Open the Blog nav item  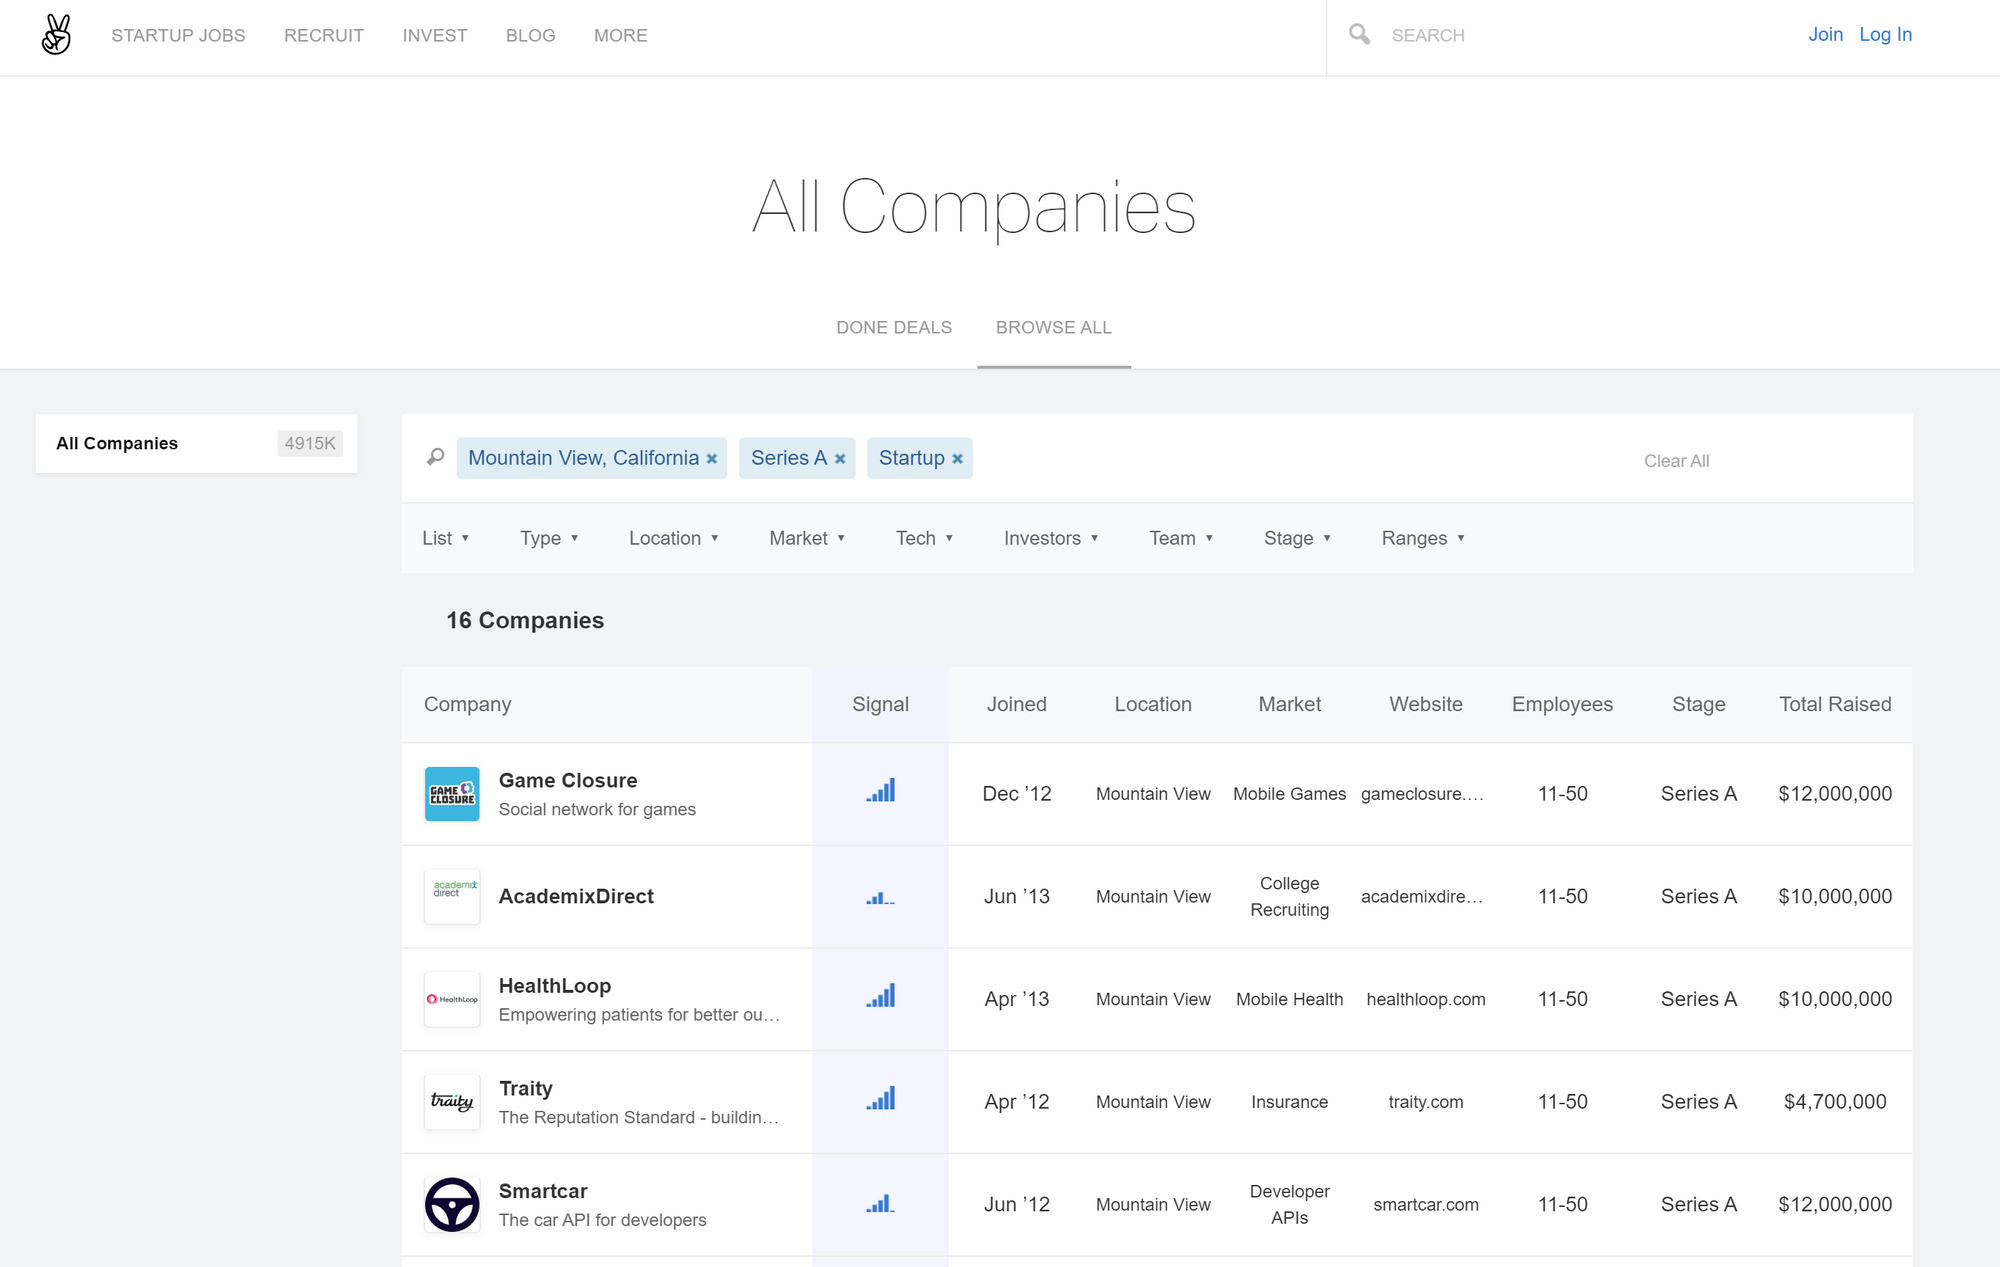[x=531, y=35]
